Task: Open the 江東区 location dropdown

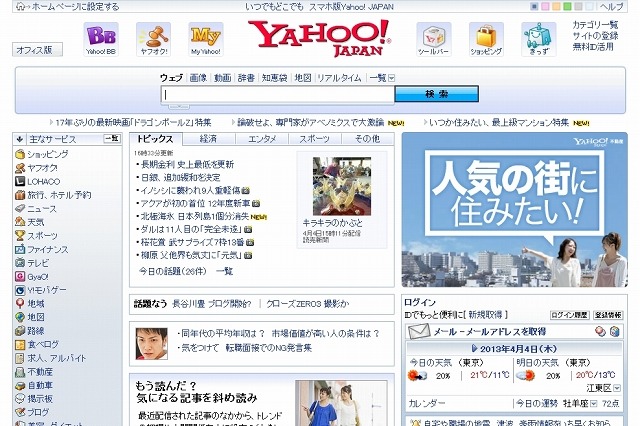Action: [x=617, y=388]
